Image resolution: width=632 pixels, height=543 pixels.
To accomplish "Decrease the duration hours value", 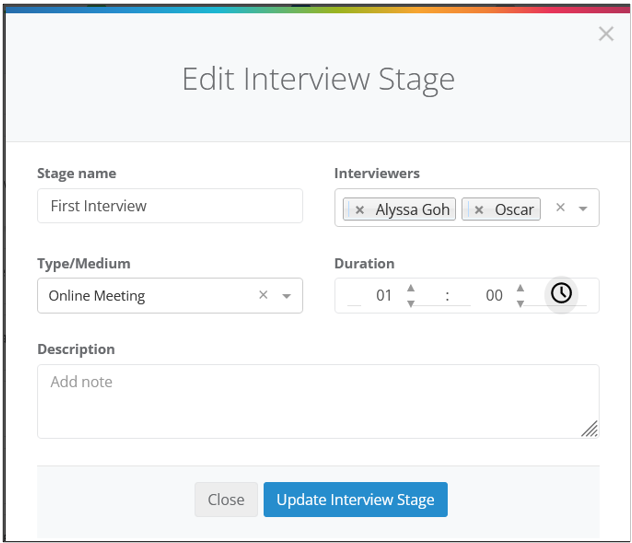I will point(410,303).
